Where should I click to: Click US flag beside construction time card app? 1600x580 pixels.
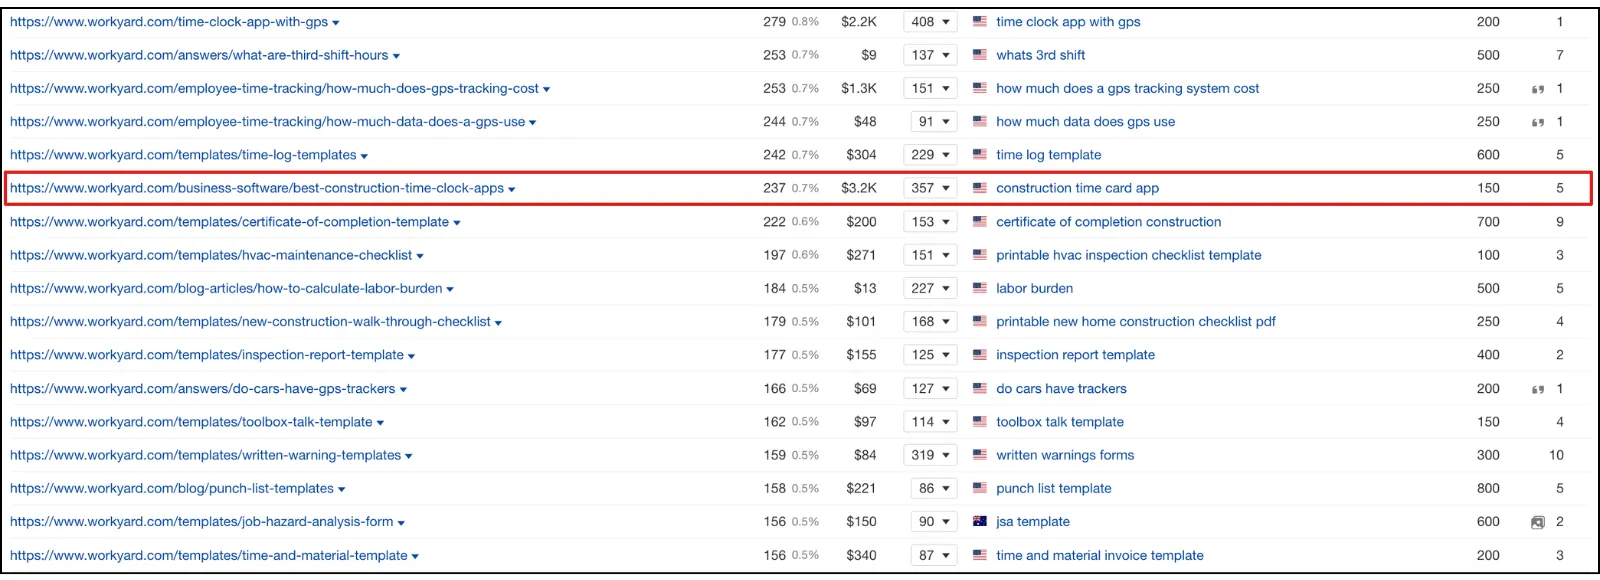click(980, 187)
